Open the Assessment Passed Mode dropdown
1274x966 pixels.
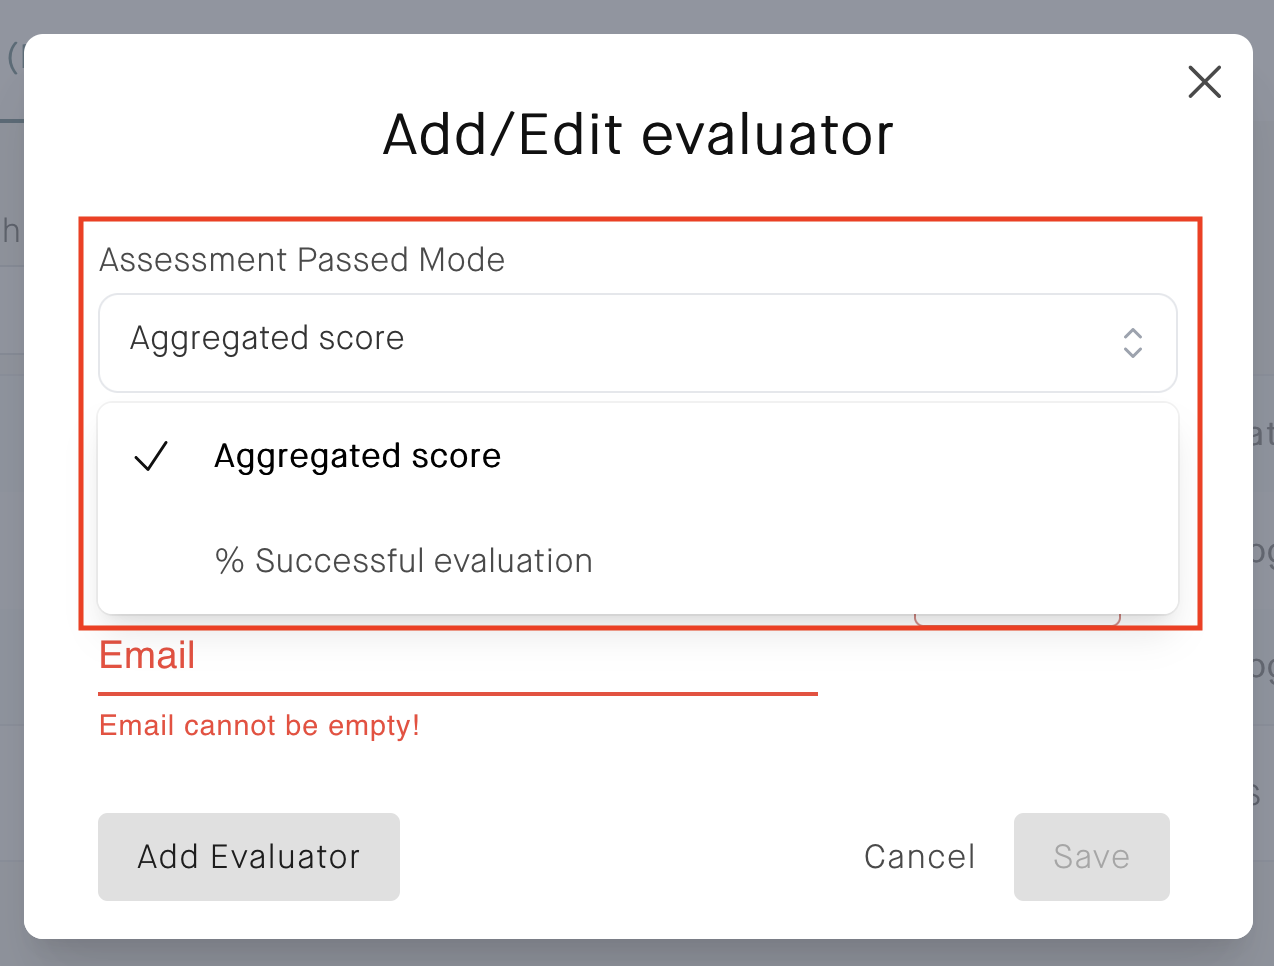pos(637,343)
